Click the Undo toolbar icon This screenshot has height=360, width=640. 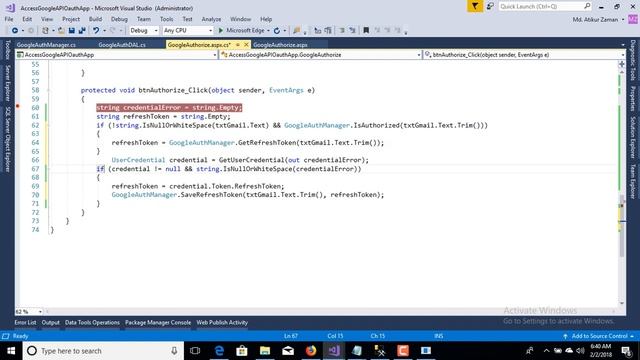(x=96, y=31)
